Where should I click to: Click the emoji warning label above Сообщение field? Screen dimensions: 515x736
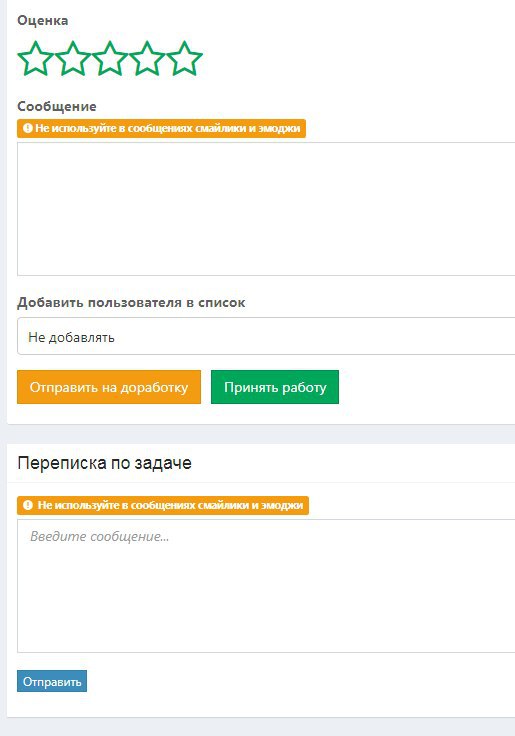click(161, 128)
